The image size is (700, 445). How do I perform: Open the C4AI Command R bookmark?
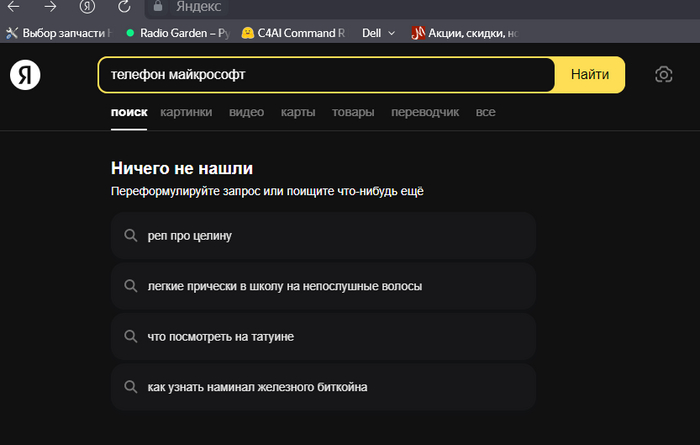293,33
